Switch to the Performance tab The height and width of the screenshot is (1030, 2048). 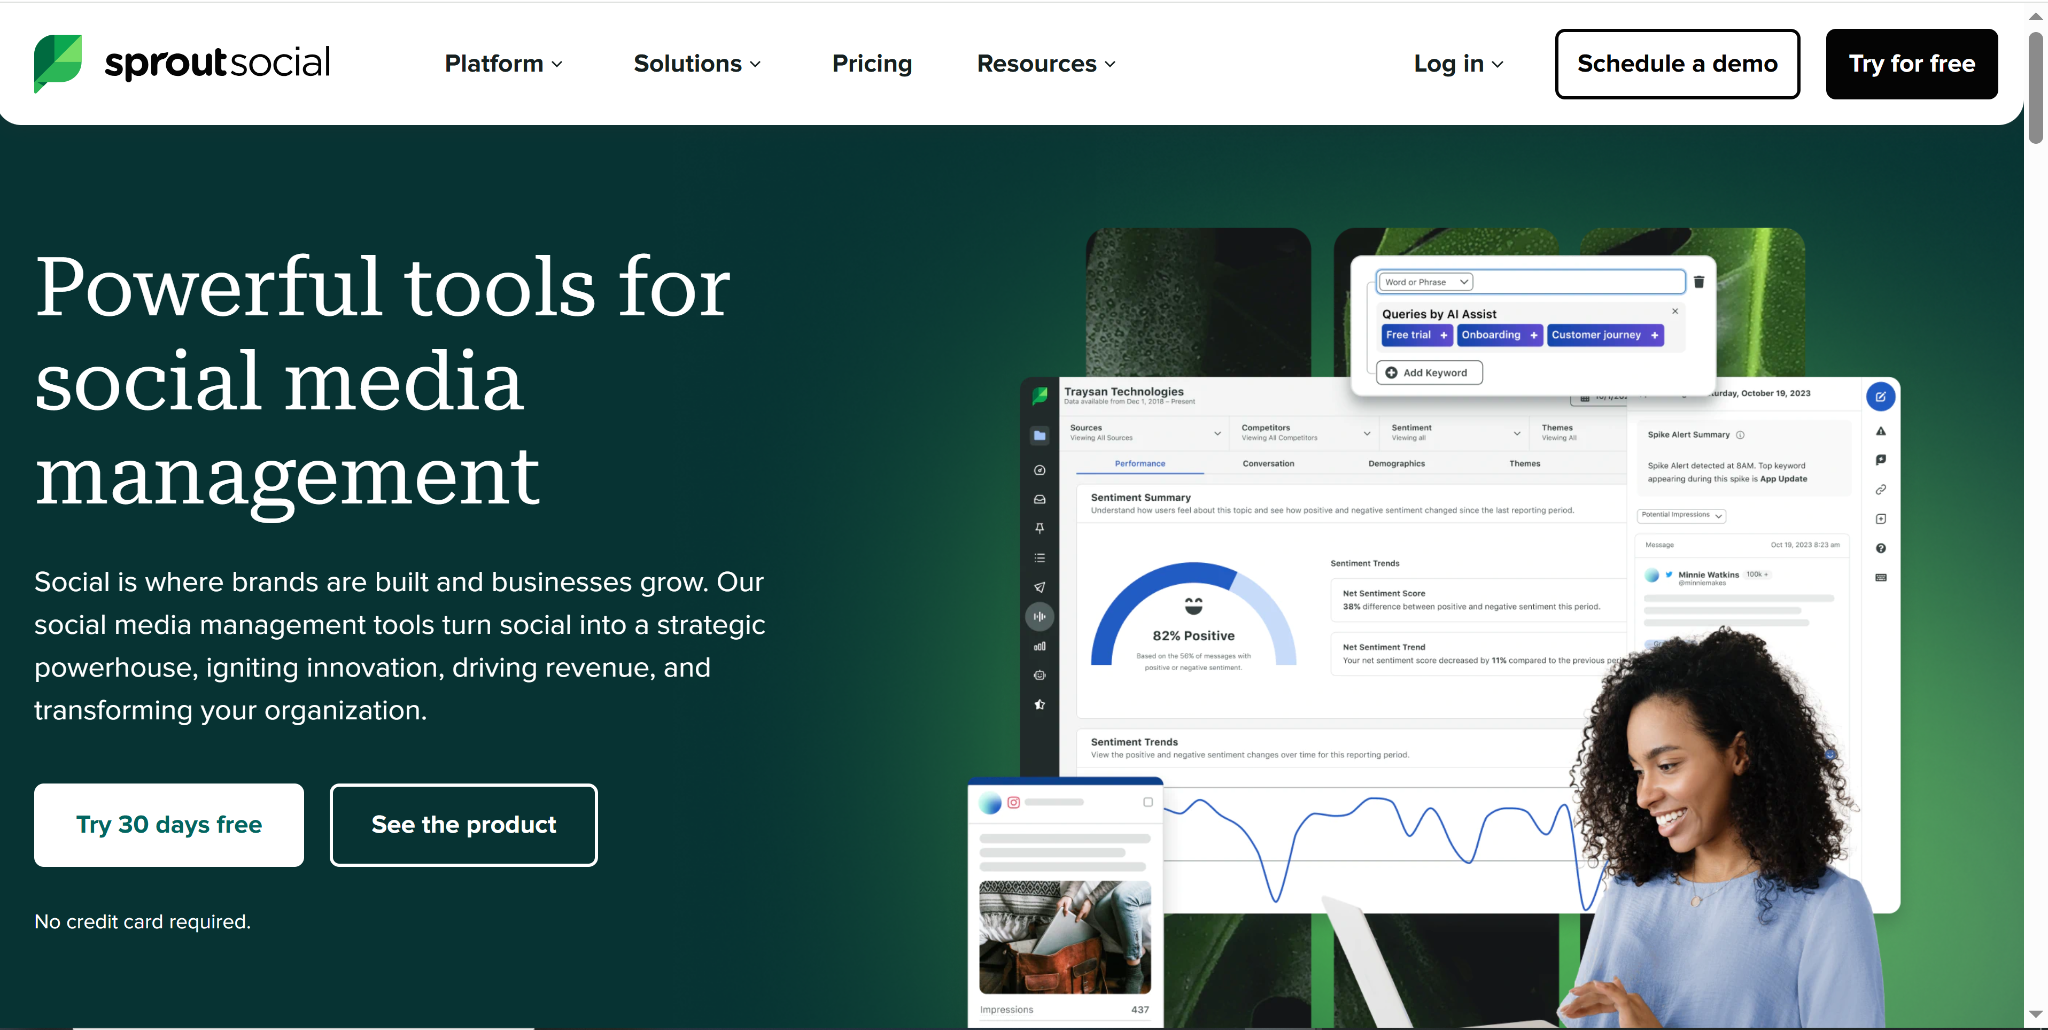(1140, 464)
